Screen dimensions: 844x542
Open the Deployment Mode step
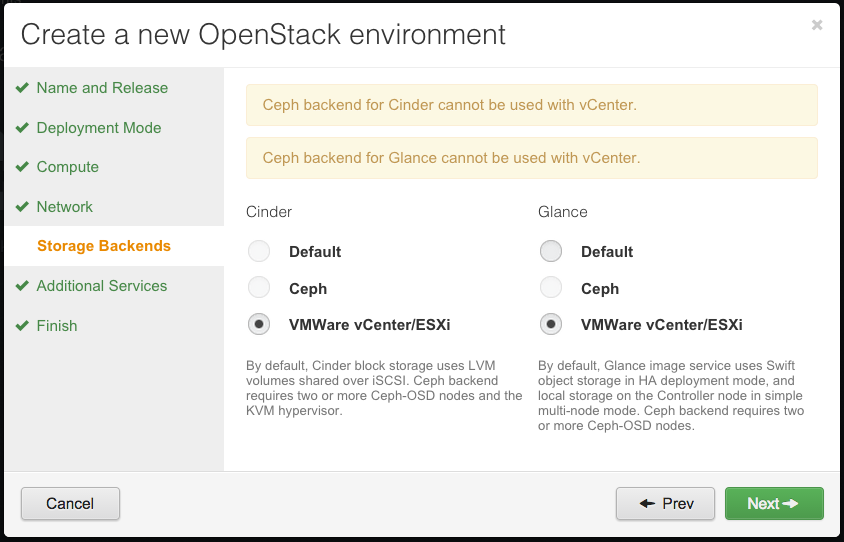99,128
